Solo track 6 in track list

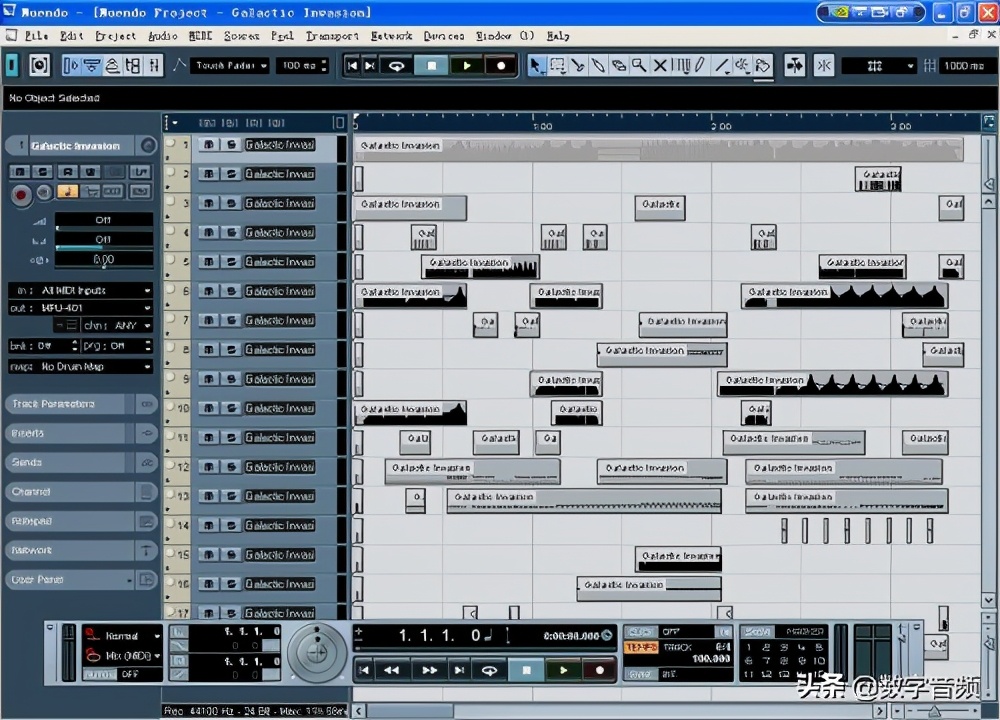pos(231,291)
